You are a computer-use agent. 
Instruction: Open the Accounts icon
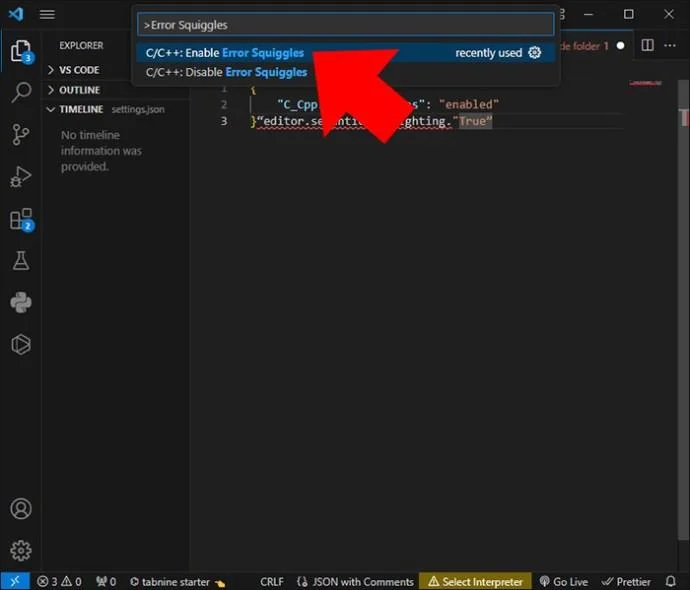click(21, 509)
